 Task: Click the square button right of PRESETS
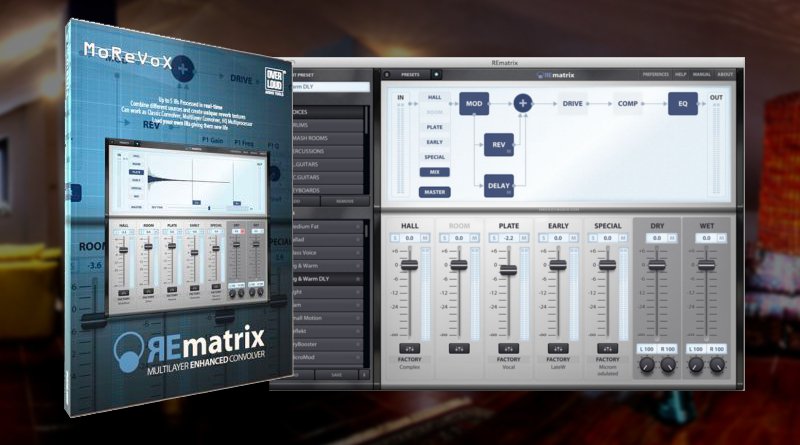436,75
